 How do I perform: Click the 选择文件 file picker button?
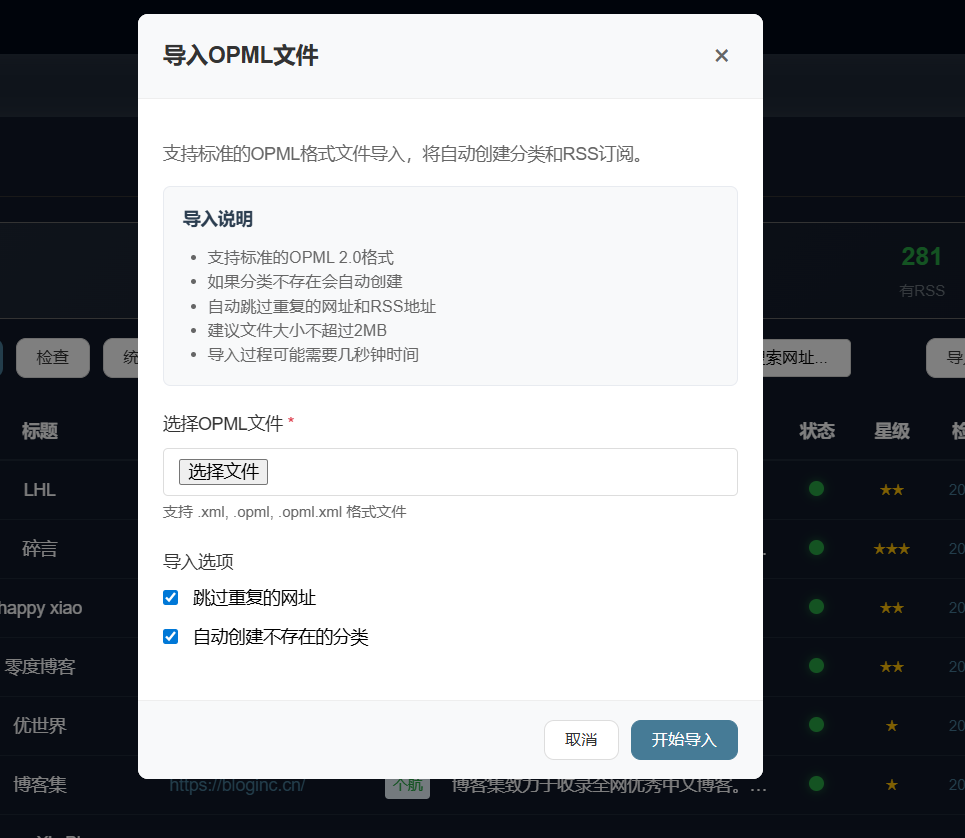(223, 471)
